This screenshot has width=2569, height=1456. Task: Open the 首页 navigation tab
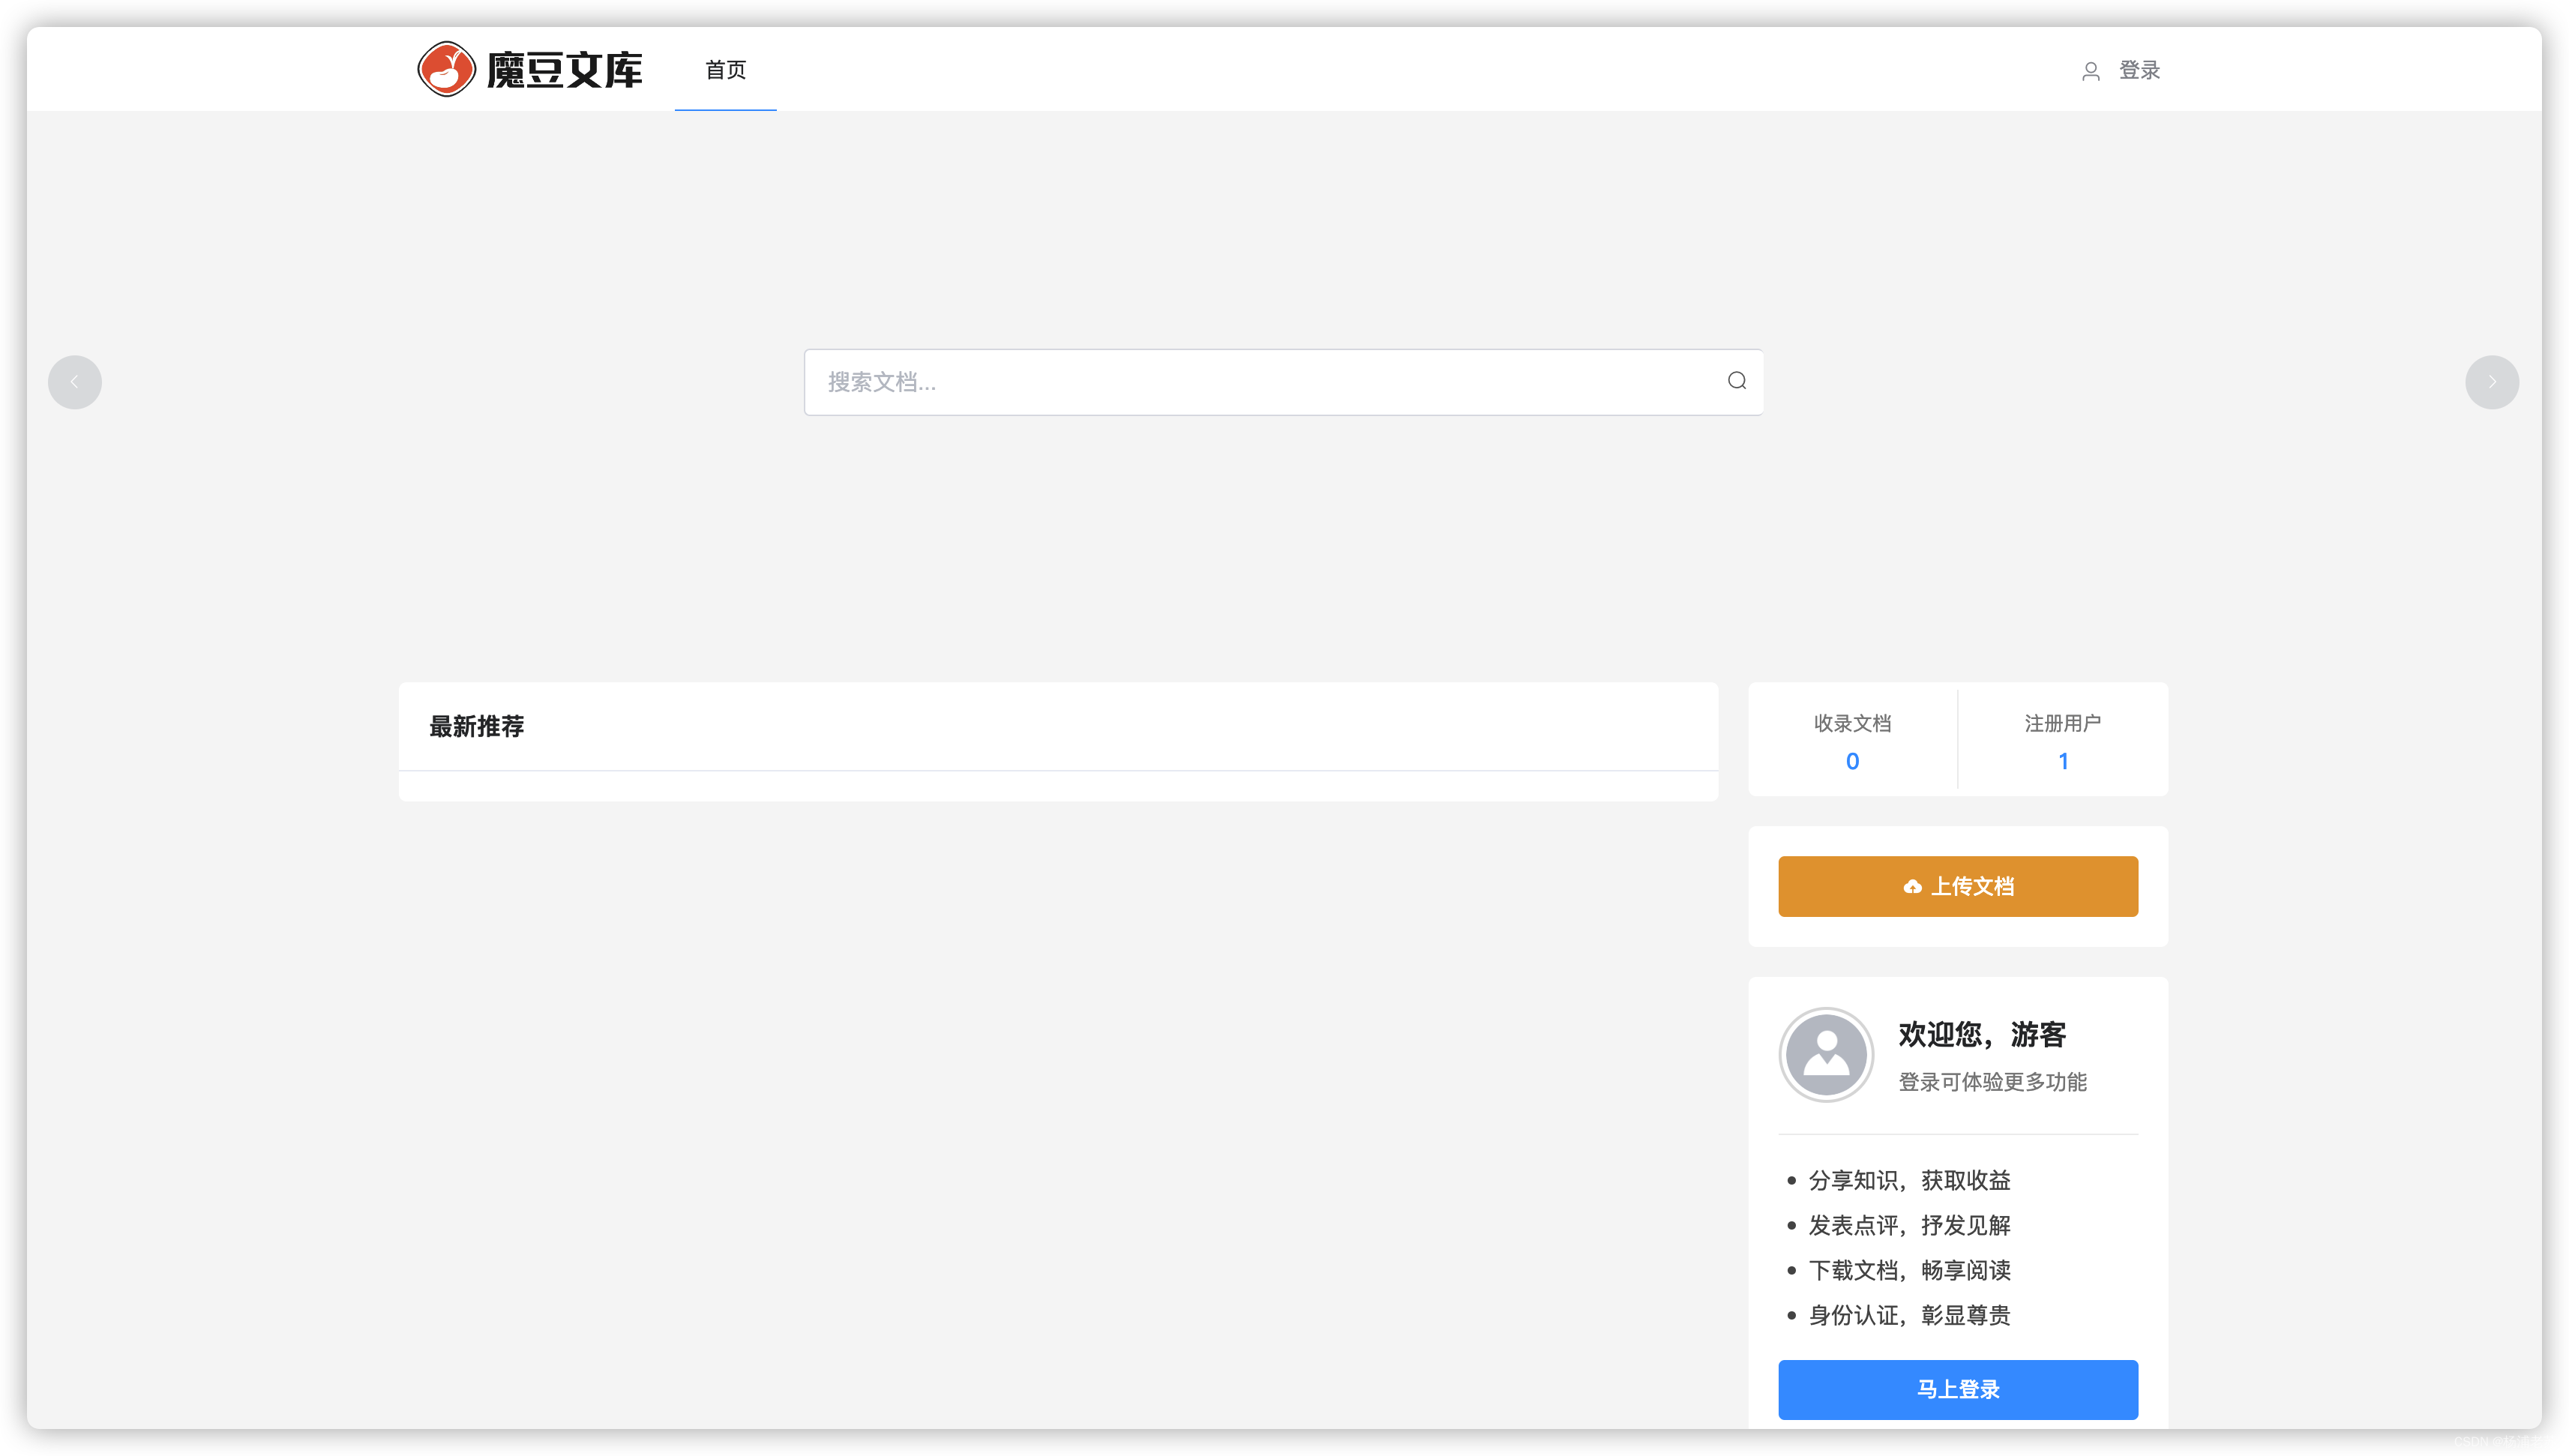coord(725,70)
